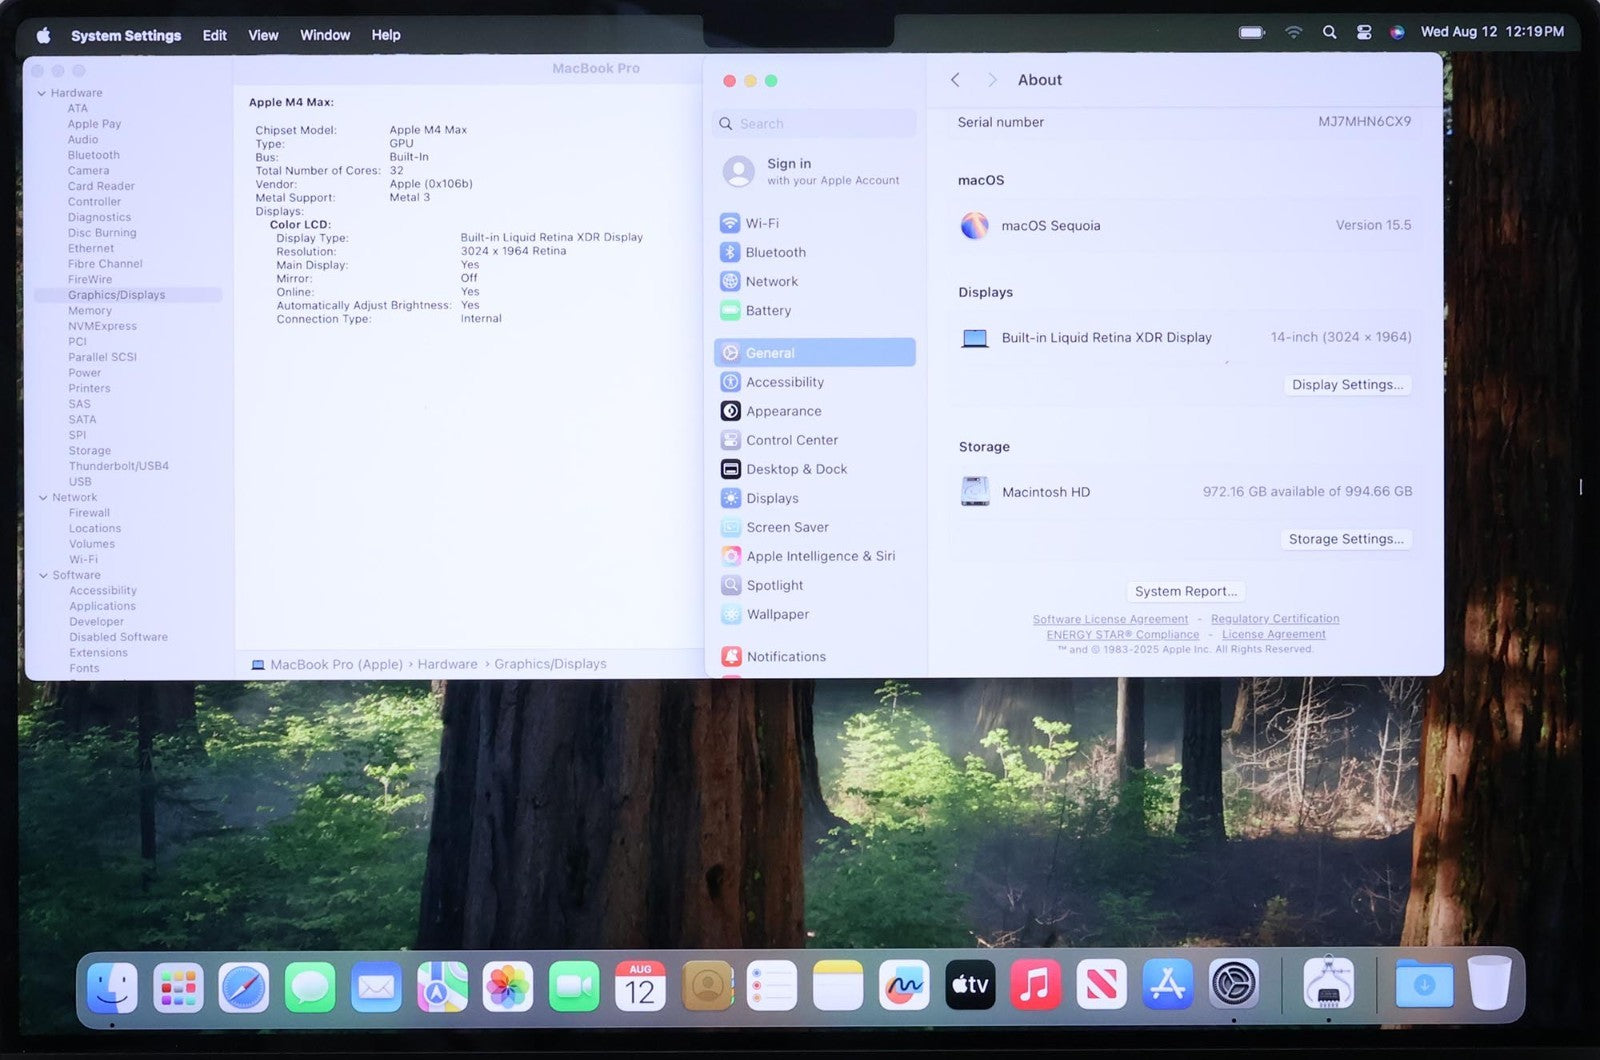Select Apple Pay in the System Information sidebar
Image resolution: width=1600 pixels, height=1060 pixels.
(x=94, y=124)
